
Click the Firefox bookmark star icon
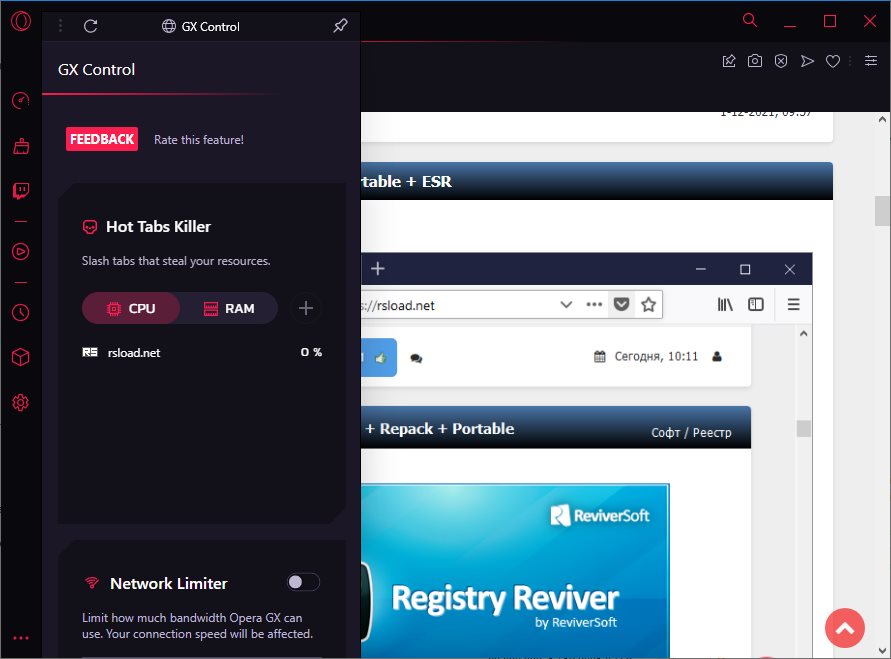[x=648, y=305]
